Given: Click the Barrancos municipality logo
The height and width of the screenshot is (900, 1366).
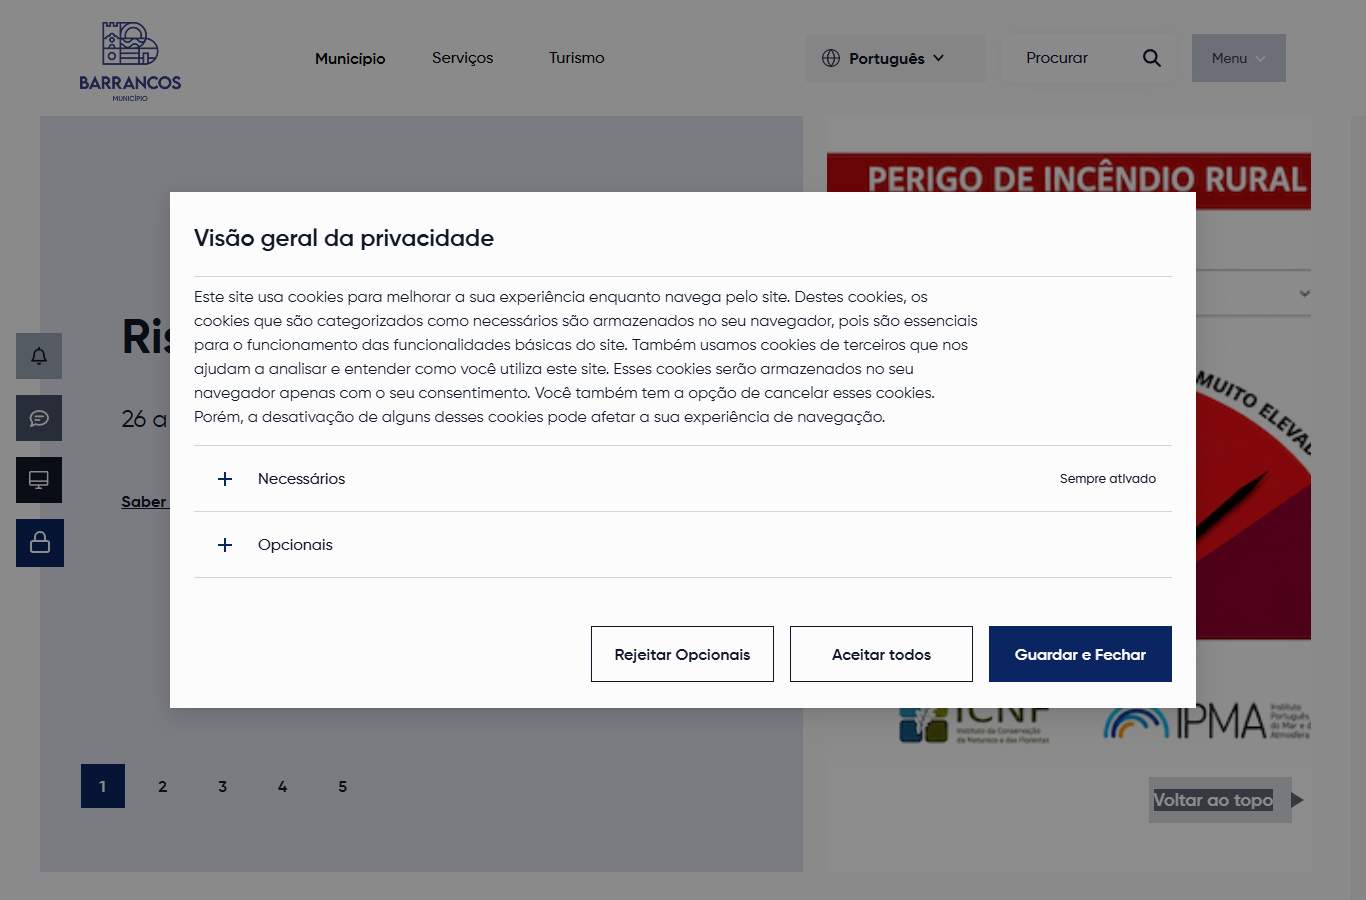Looking at the screenshot, I should click(x=130, y=61).
